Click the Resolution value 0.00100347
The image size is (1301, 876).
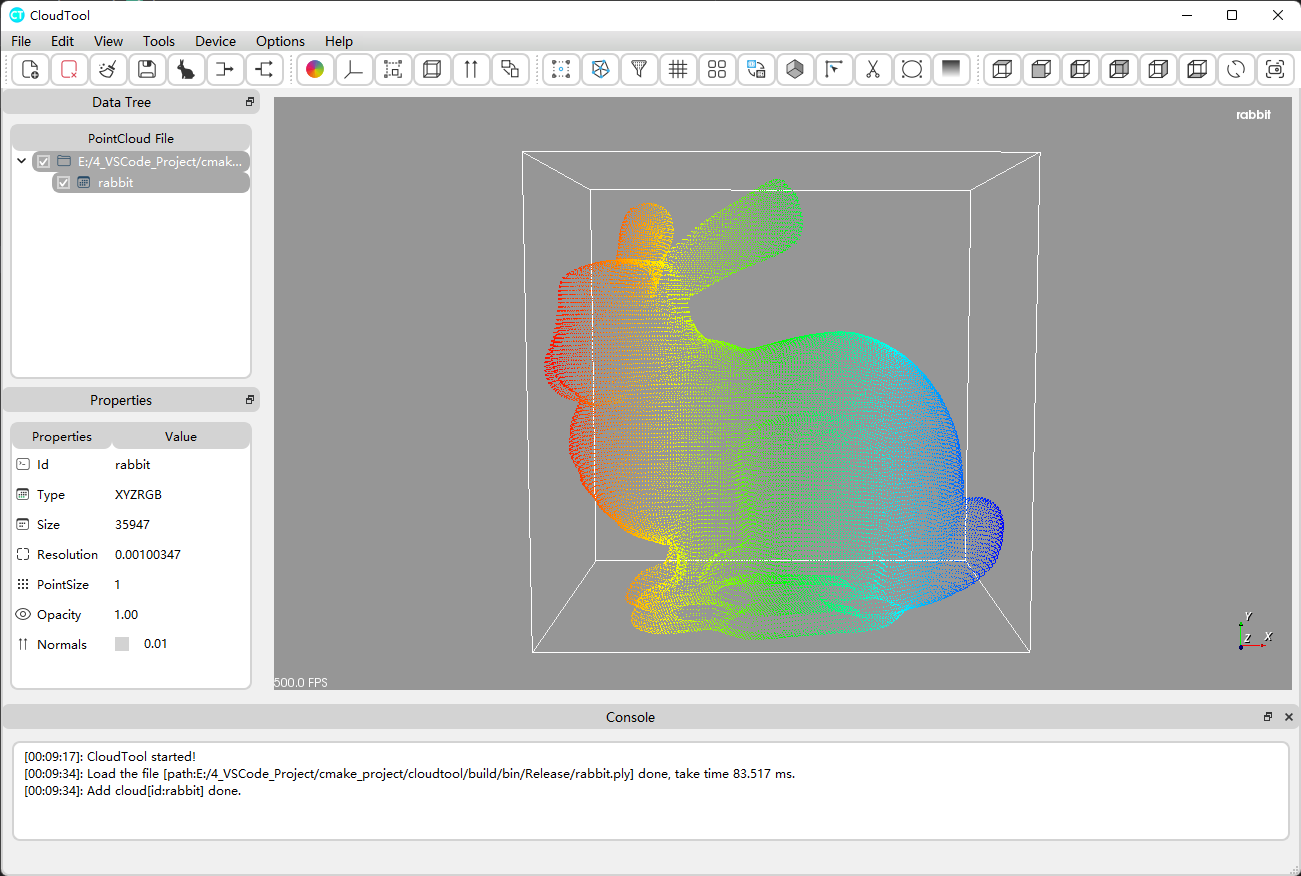(148, 554)
